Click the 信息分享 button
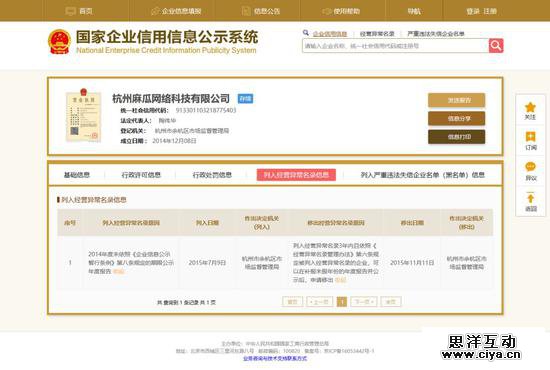Image resolution: width=550 pixels, height=370 pixels. 456,119
